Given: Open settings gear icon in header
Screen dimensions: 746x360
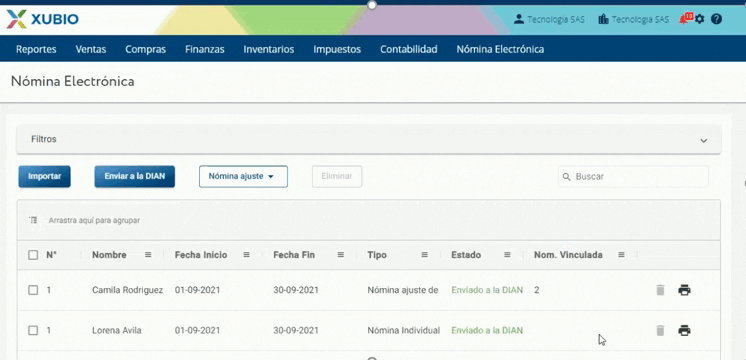Looking at the screenshot, I should tap(699, 19).
